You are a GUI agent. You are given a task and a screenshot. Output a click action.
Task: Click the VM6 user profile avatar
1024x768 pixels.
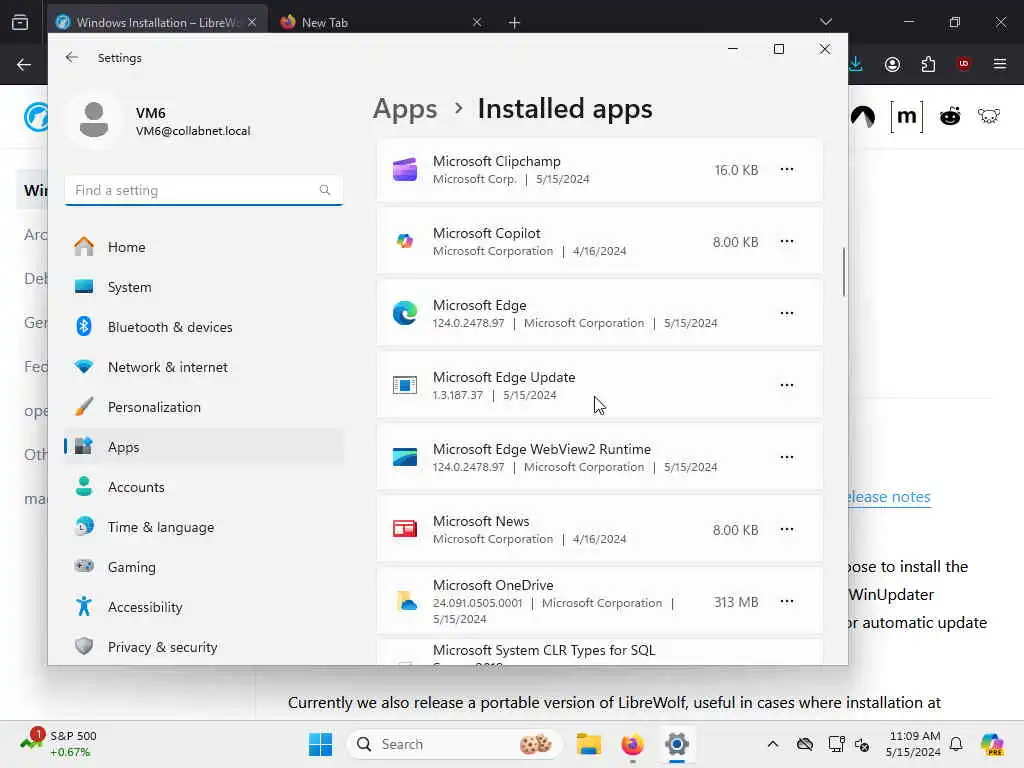coord(94,120)
